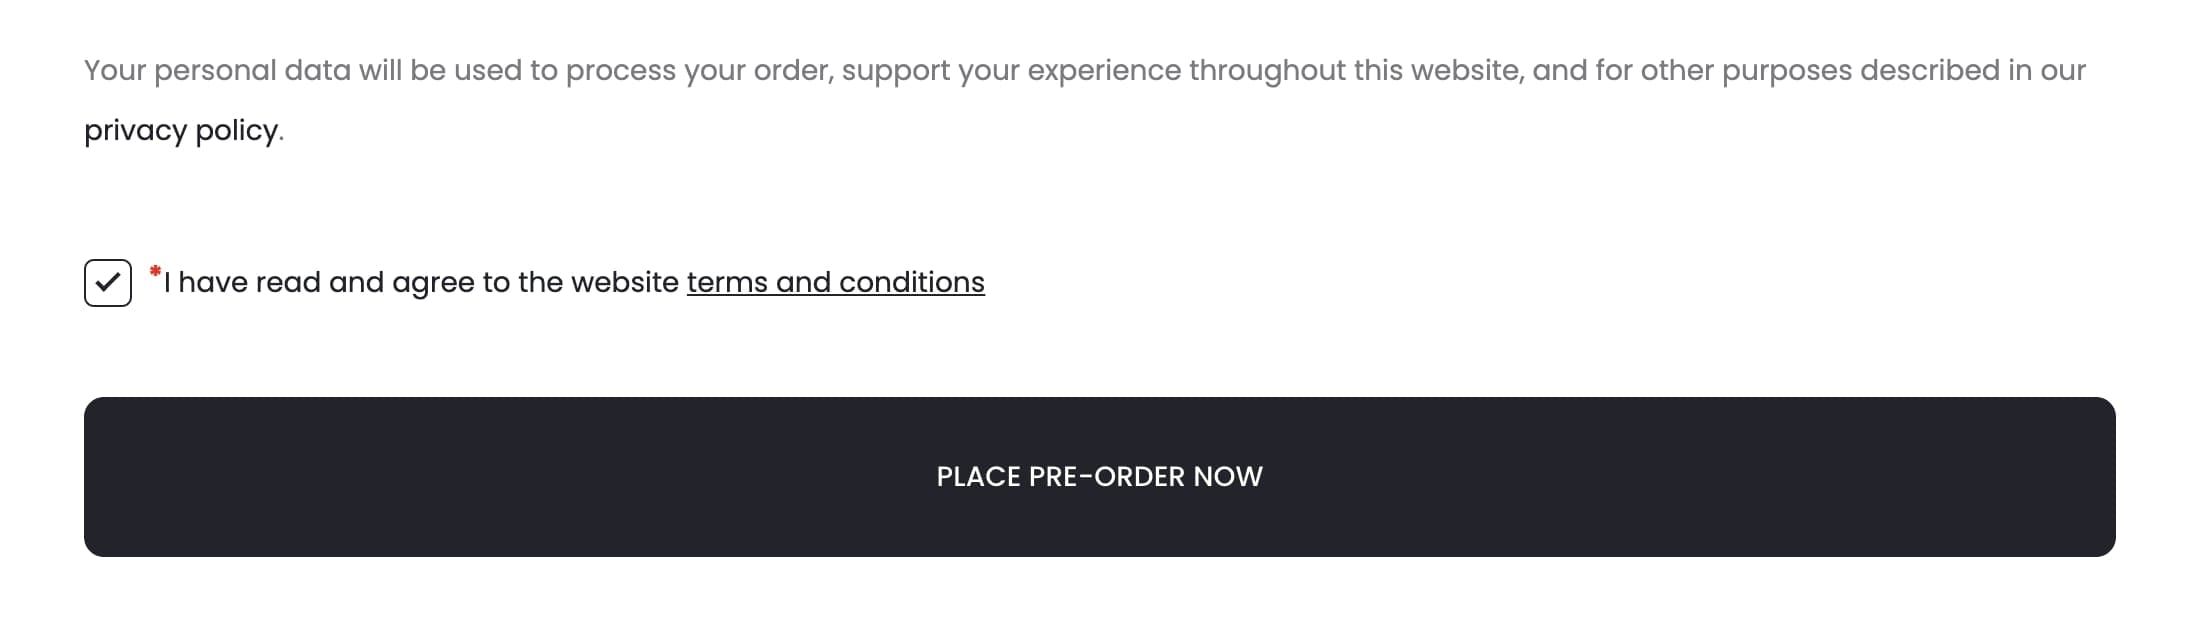
Task: Follow the underlined "terms and conditions" text
Action: pyautogui.click(x=835, y=283)
